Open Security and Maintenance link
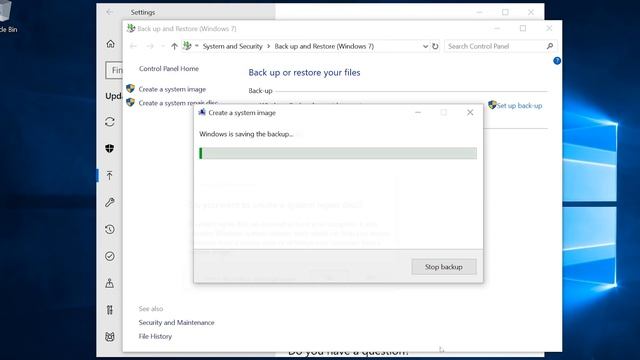 coord(176,322)
